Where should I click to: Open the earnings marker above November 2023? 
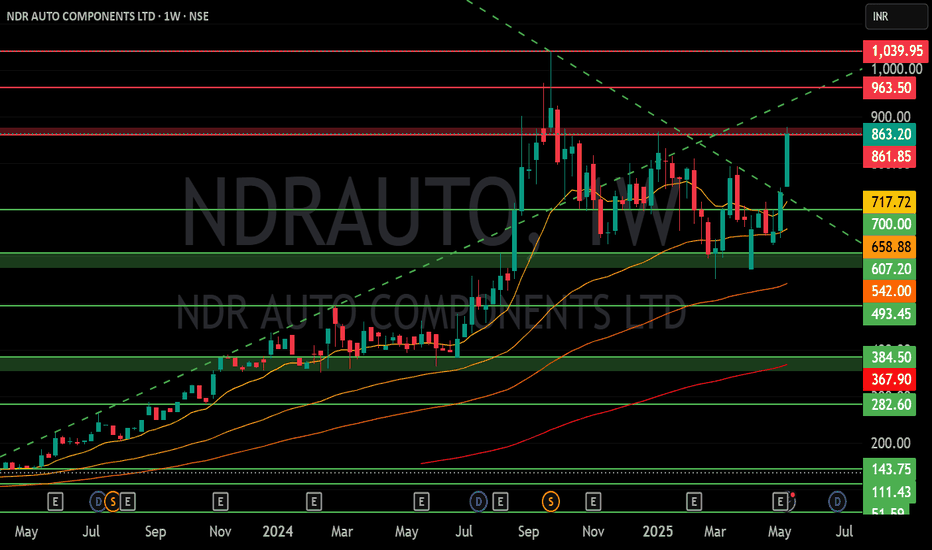pos(221,502)
